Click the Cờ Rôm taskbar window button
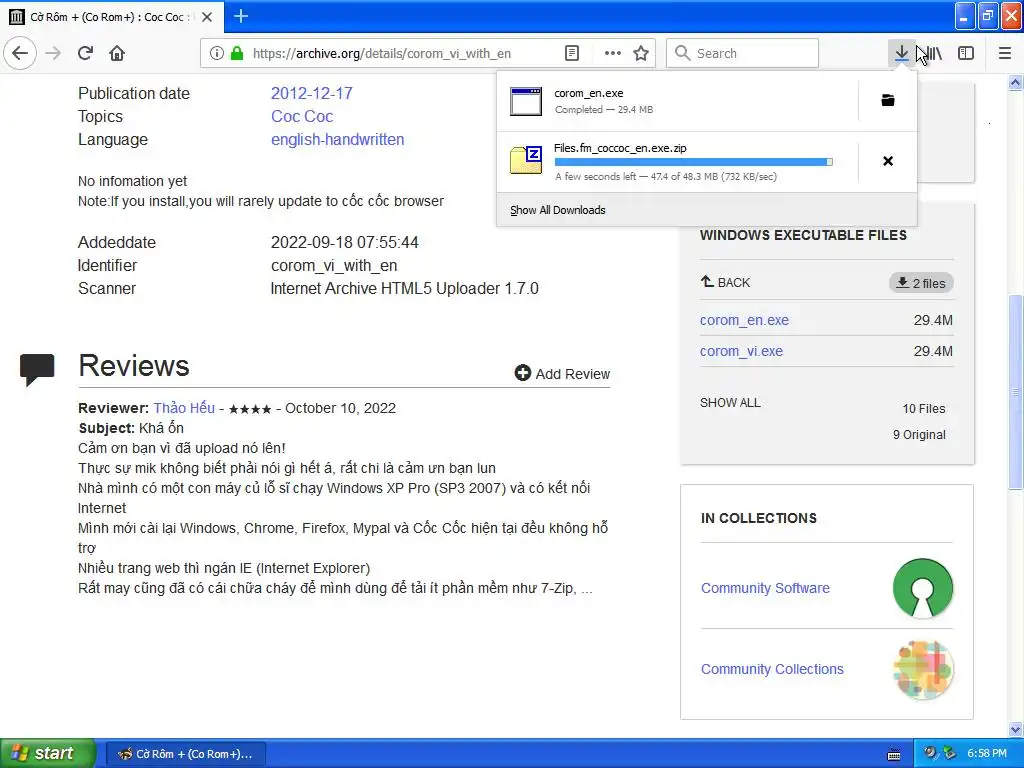Image resolution: width=1024 pixels, height=768 pixels. tap(185, 754)
